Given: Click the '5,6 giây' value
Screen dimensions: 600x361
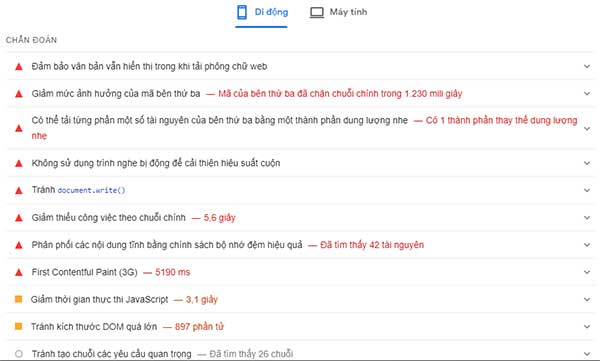Looking at the screenshot, I should [x=219, y=217].
